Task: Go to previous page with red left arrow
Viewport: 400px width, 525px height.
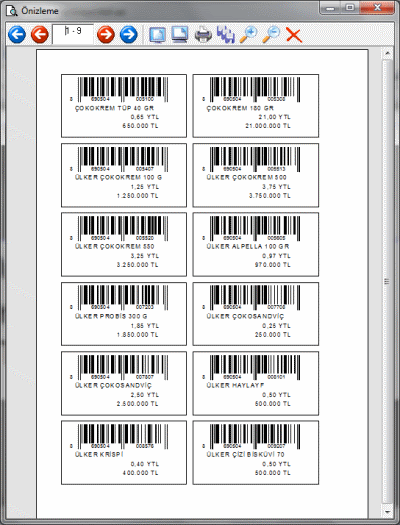Action: tap(39, 34)
